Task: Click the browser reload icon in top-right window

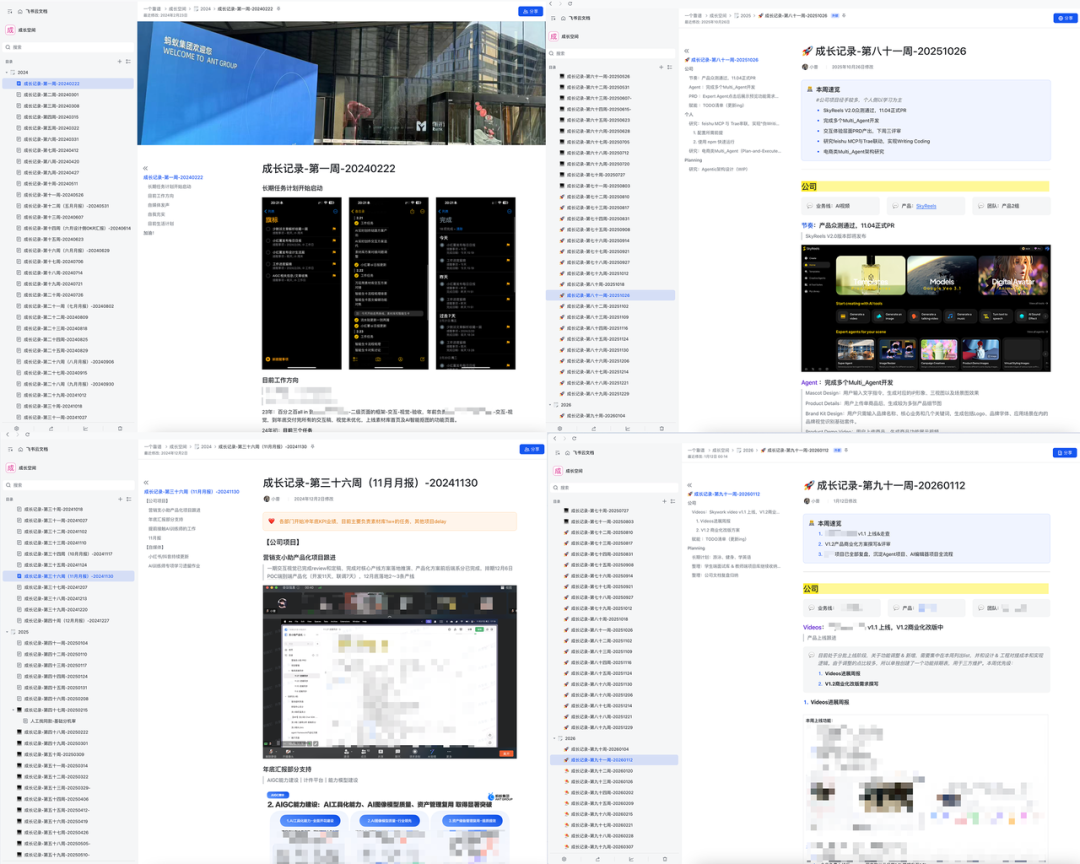Action: pyautogui.click(x=570, y=4)
